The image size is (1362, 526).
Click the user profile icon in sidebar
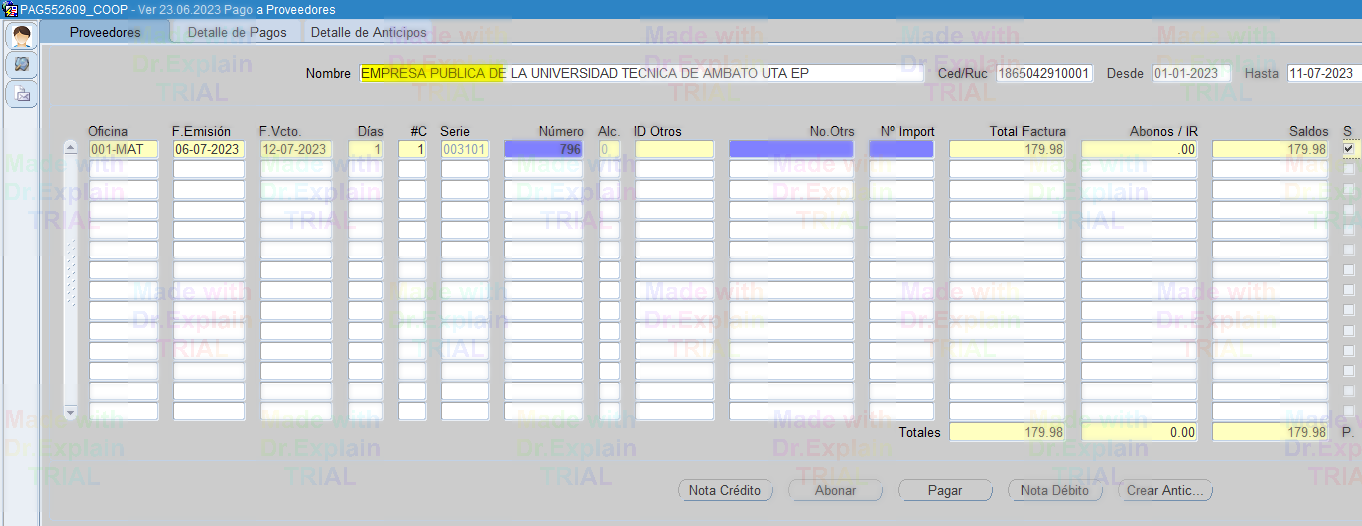[21, 37]
